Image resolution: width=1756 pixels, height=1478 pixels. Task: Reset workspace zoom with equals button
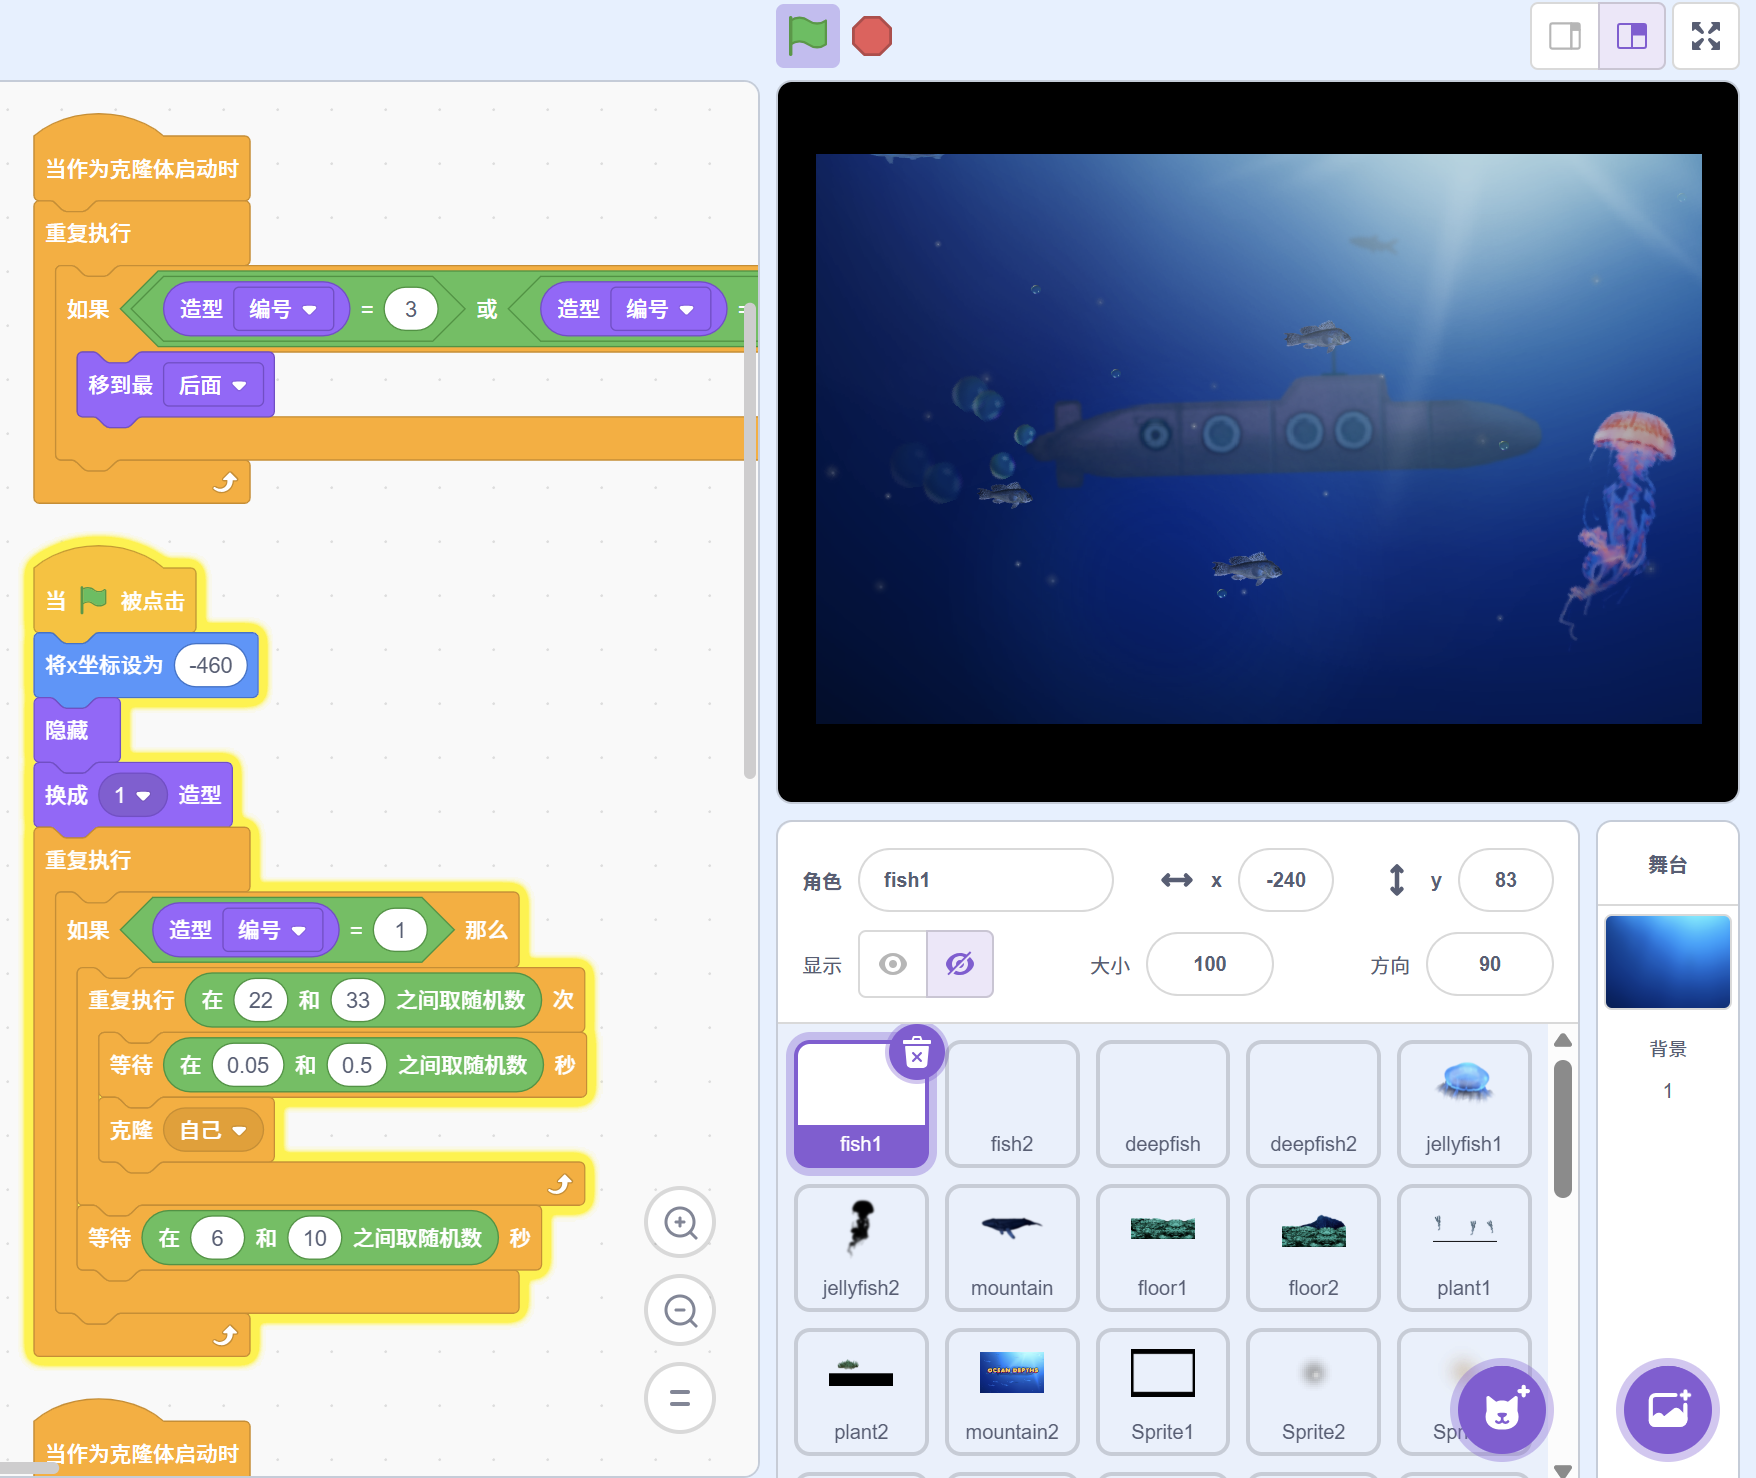pos(680,1398)
